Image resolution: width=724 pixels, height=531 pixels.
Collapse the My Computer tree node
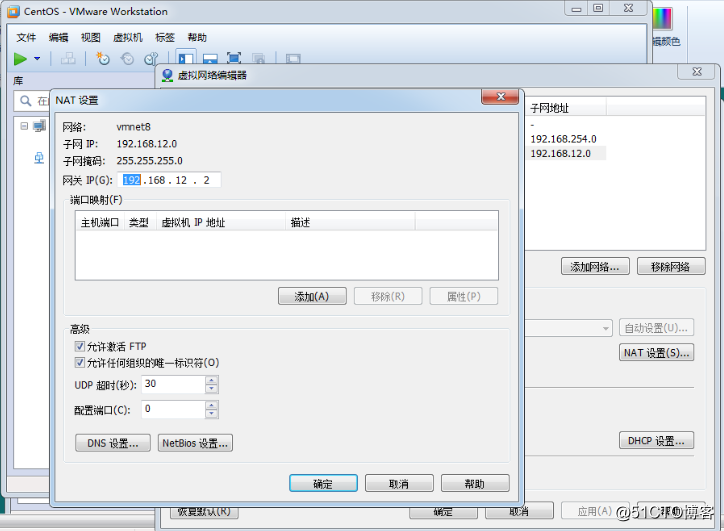[x=24, y=126]
